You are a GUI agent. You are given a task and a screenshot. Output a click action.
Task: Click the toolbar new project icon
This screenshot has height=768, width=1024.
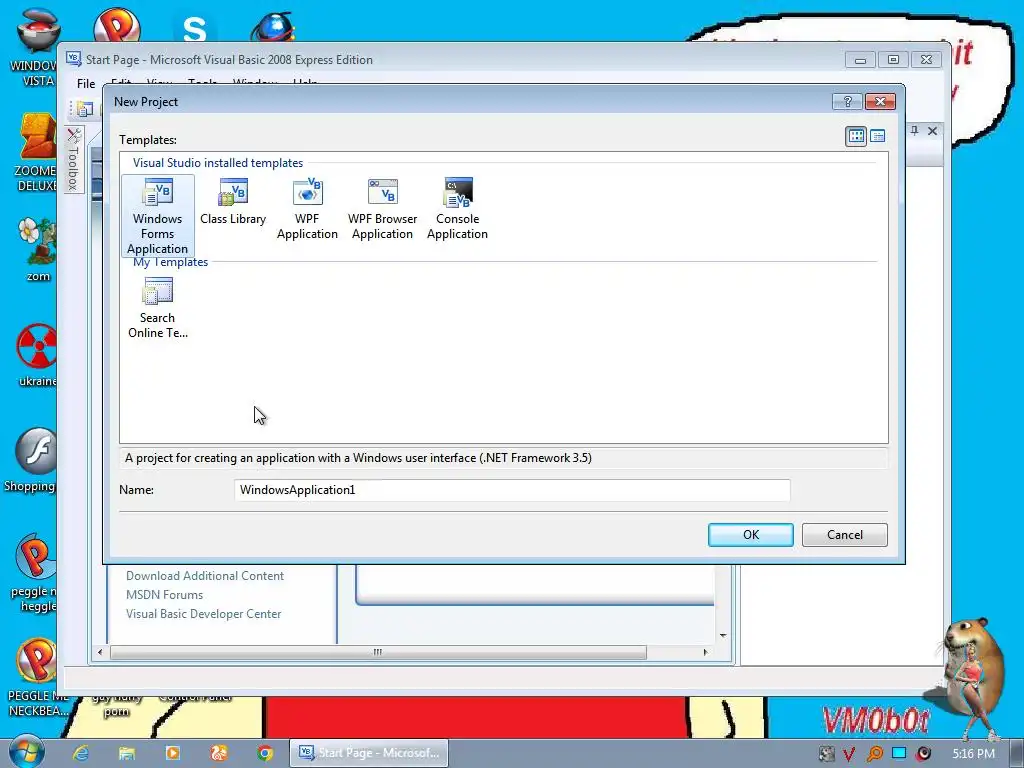click(x=84, y=109)
